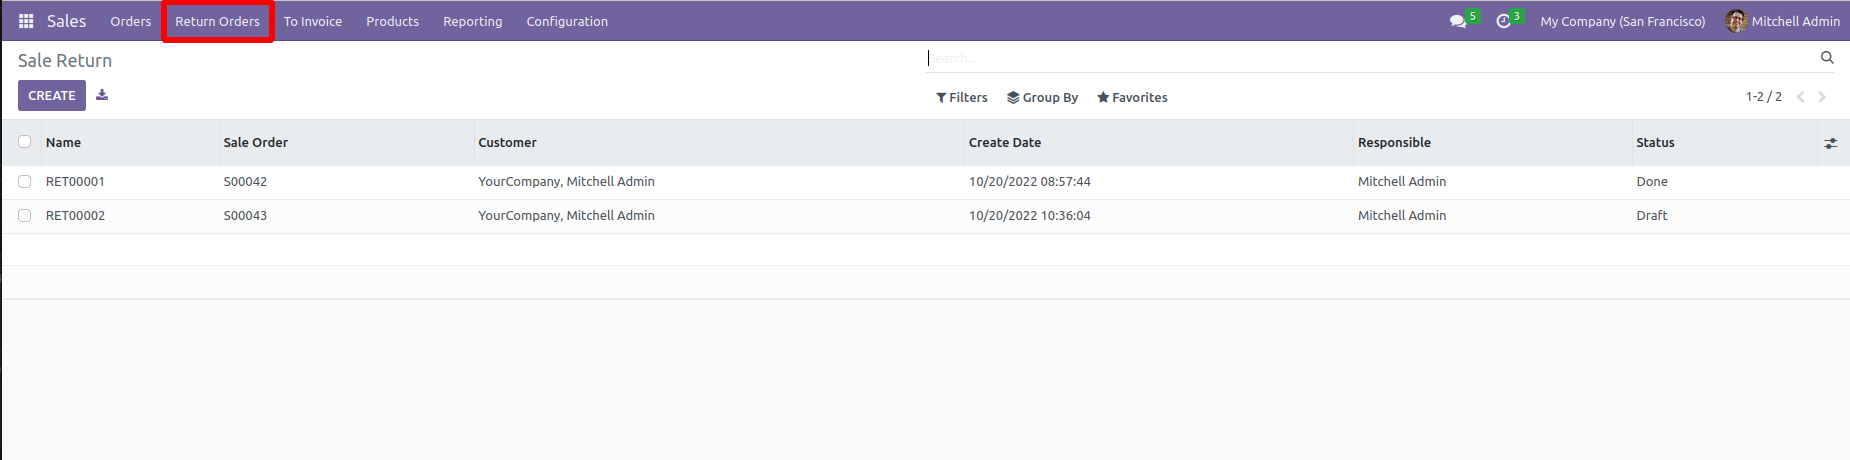
Task: Click sale order S00043 cell
Action: [245, 216]
